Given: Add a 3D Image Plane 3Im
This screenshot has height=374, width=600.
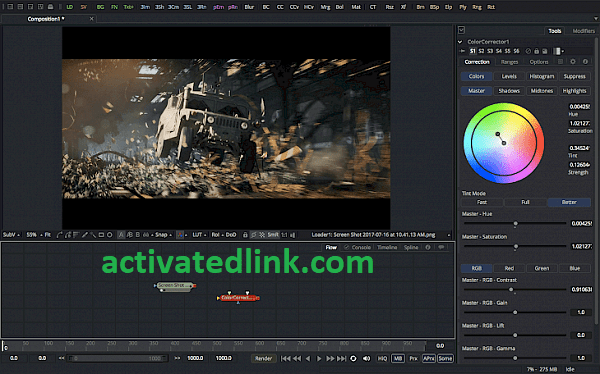Looking at the screenshot, I should pyautogui.click(x=145, y=7).
